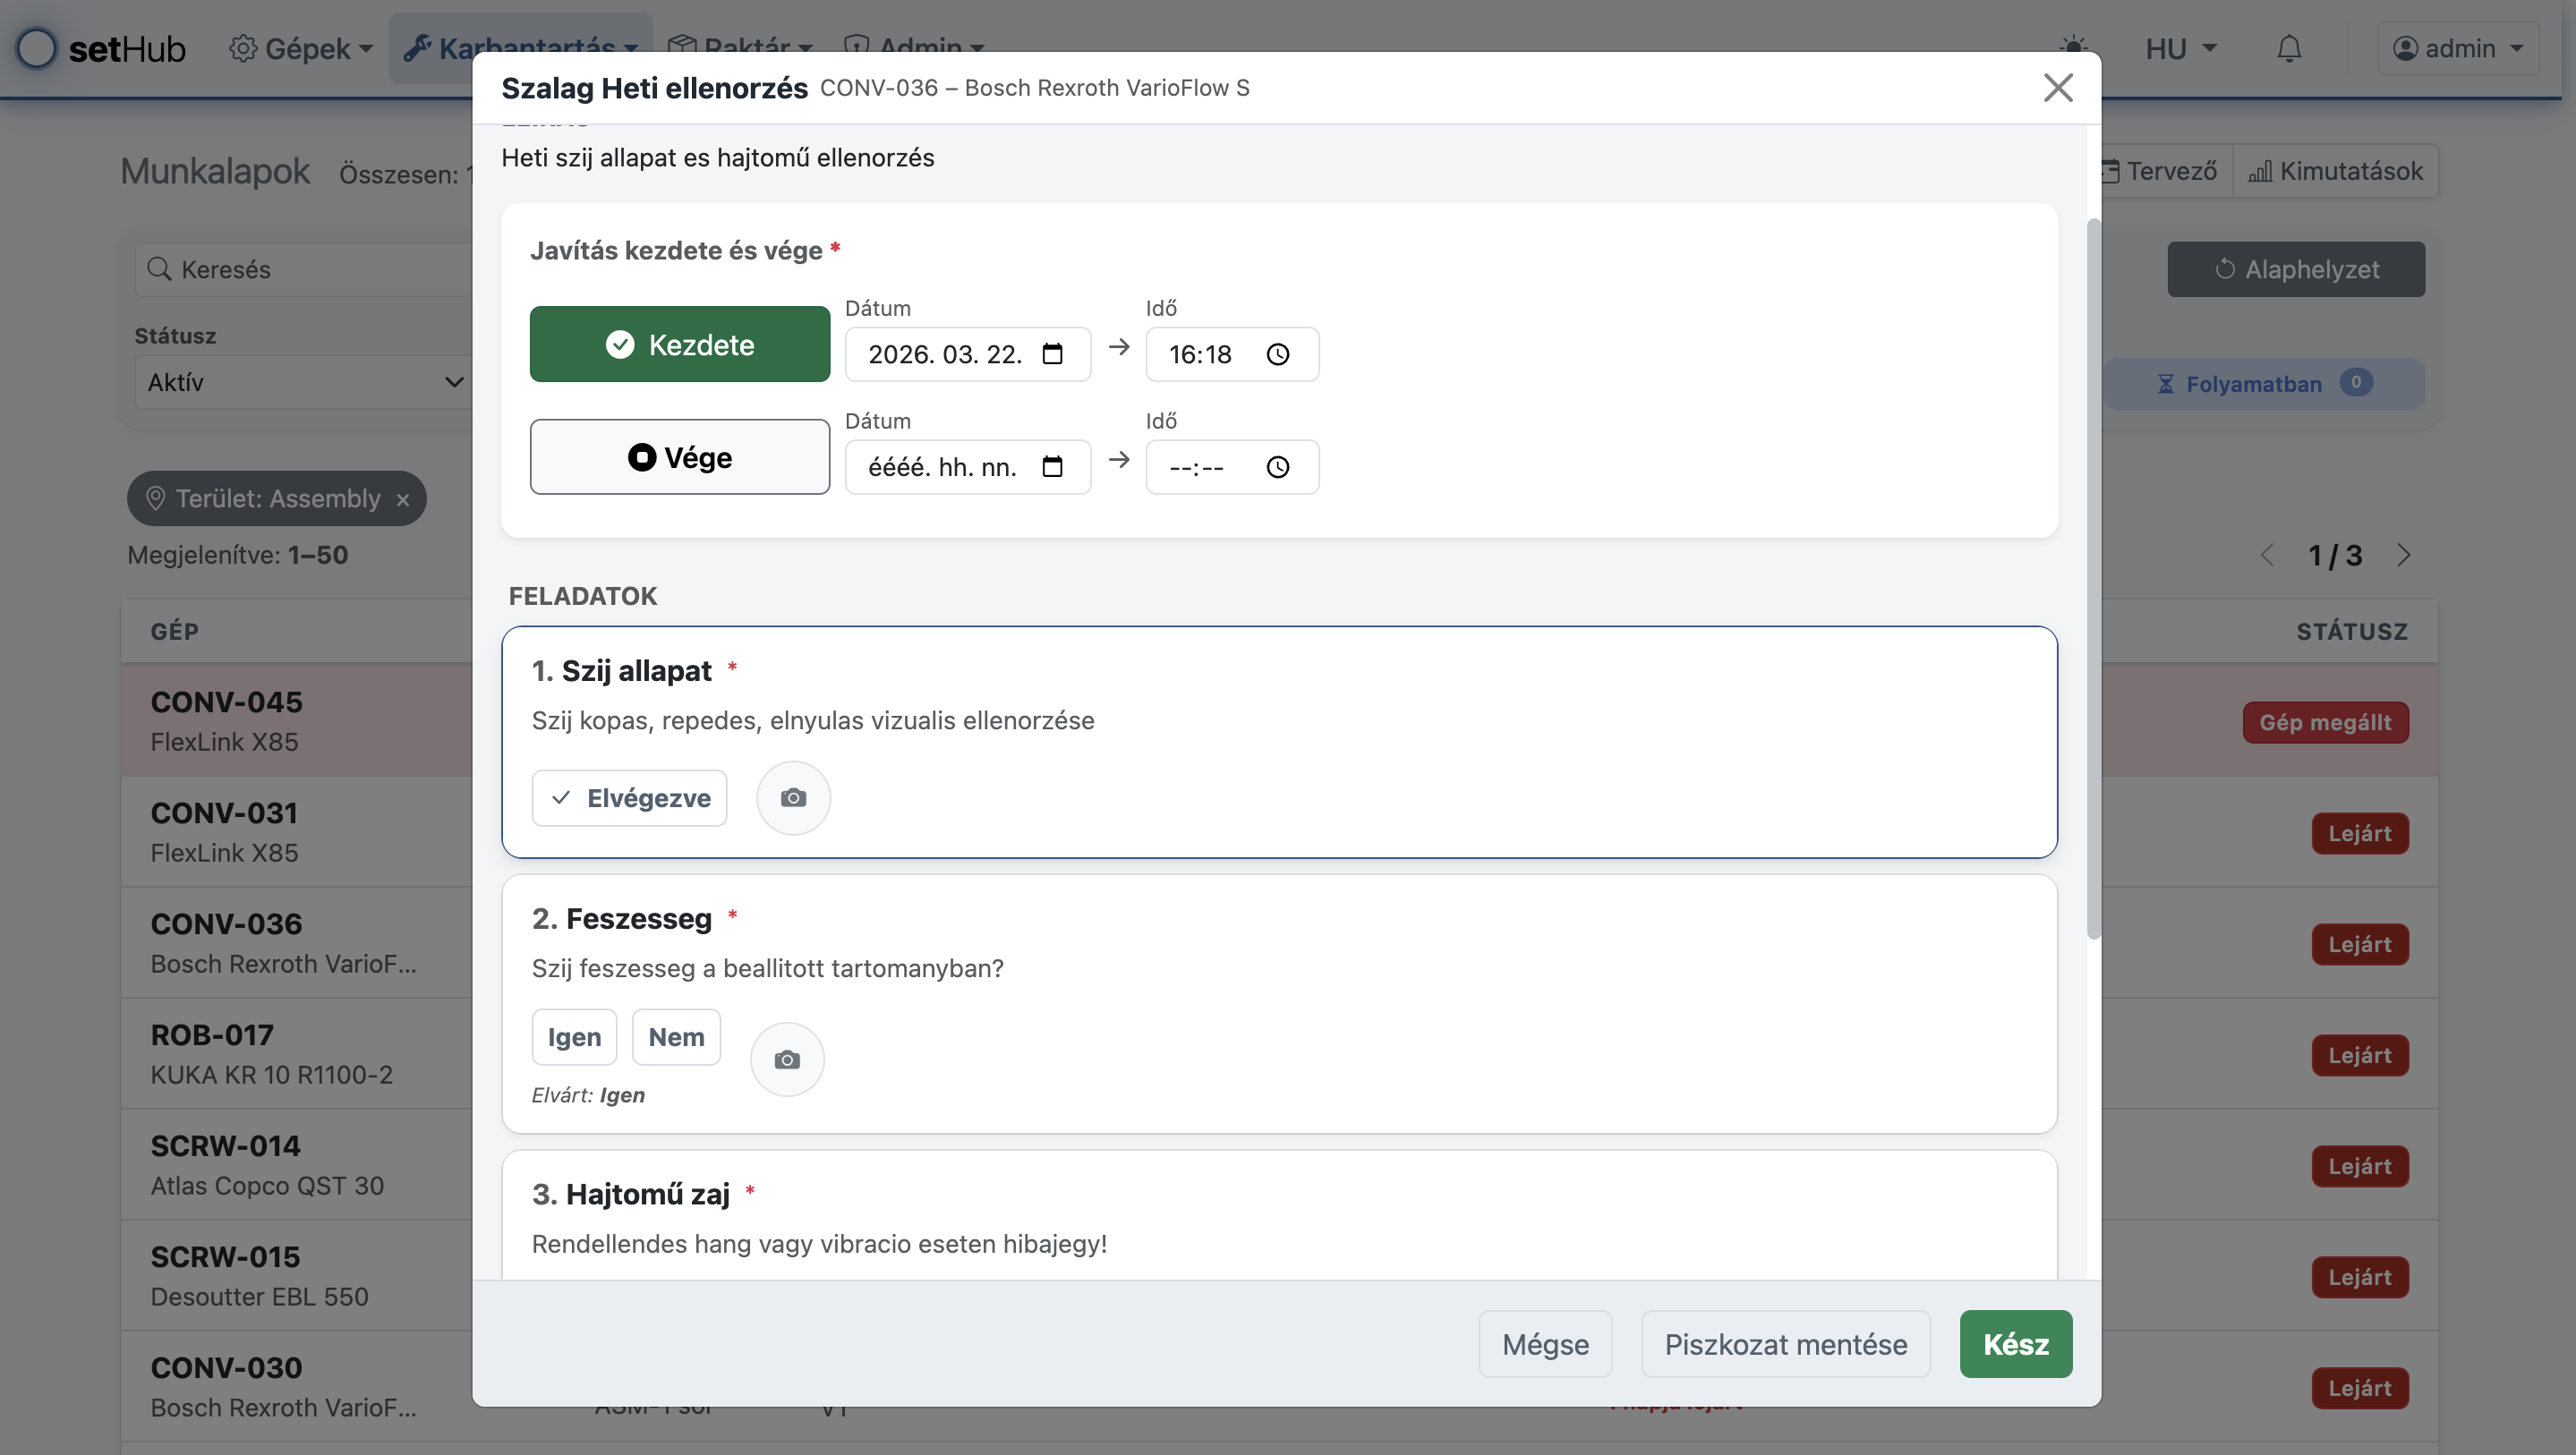Close the Szalag Heti ellenorzés dialog

pos(2057,88)
